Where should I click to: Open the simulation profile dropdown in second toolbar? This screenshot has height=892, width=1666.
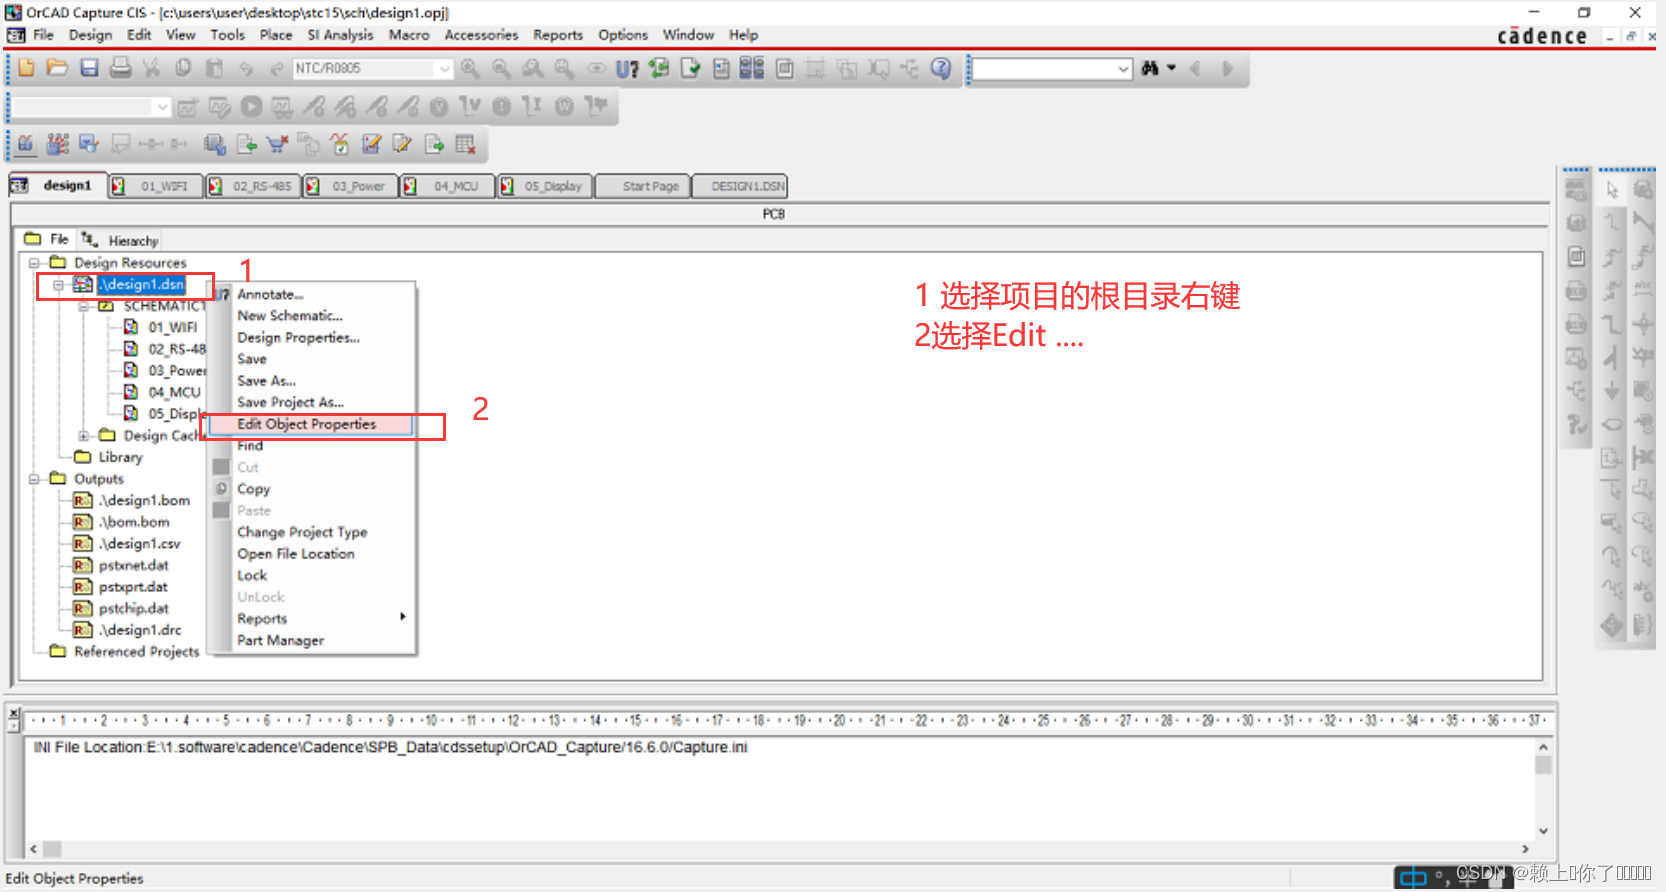162,106
